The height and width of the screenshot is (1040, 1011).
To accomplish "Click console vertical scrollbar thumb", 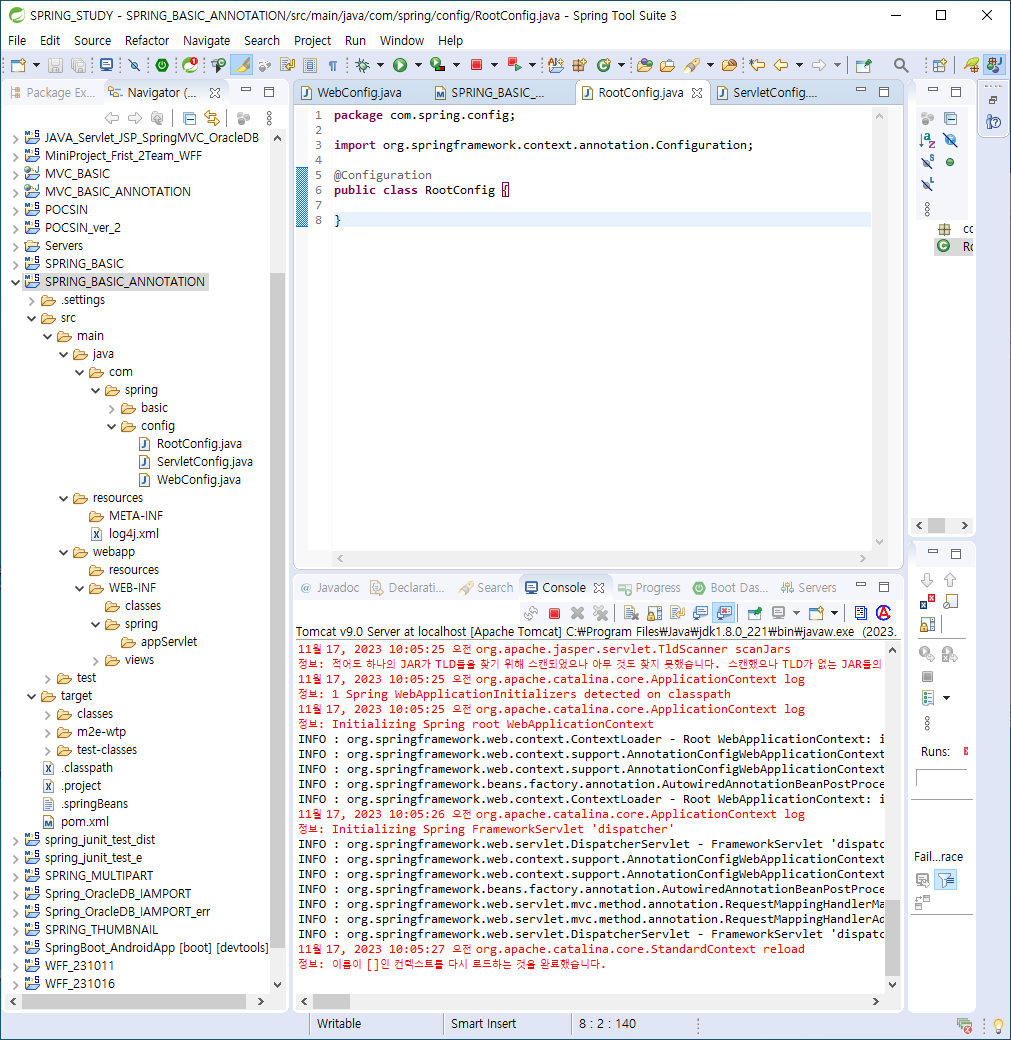I will [x=892, y=938].
